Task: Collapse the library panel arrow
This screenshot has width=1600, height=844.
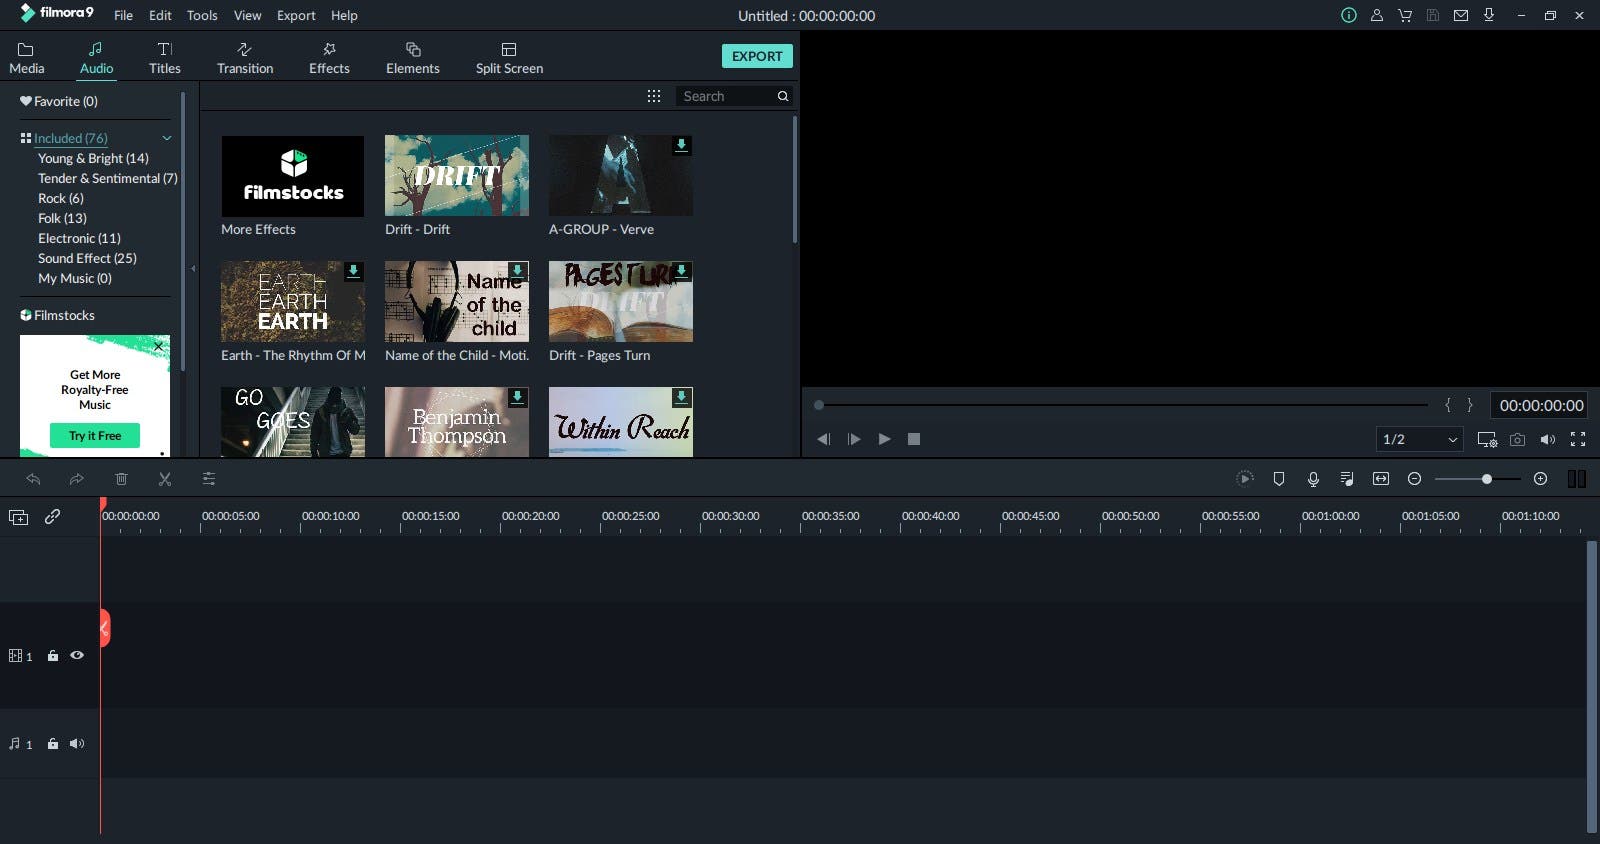Action: tap(193, 268)
